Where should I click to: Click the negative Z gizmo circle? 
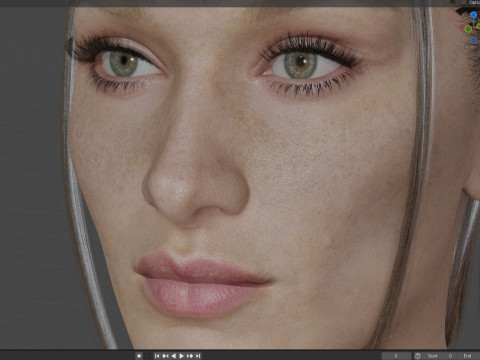474,40
